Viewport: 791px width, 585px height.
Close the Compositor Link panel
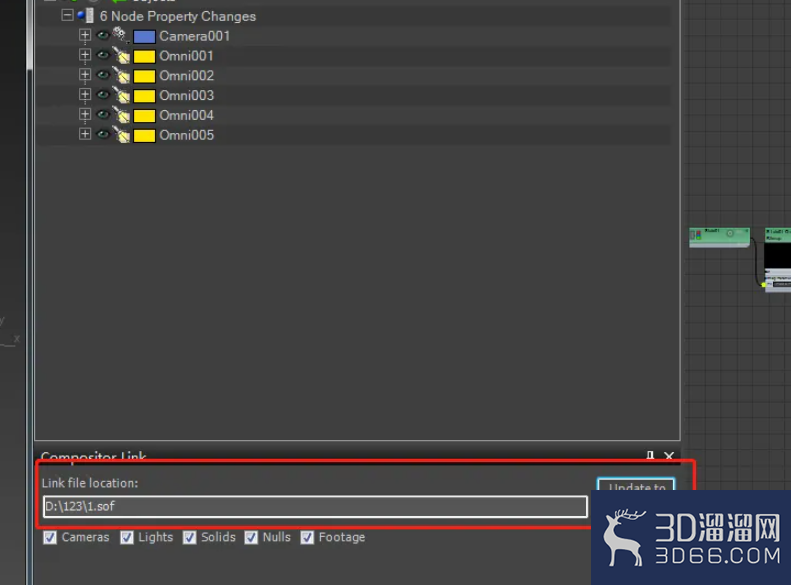click(669, 456)
